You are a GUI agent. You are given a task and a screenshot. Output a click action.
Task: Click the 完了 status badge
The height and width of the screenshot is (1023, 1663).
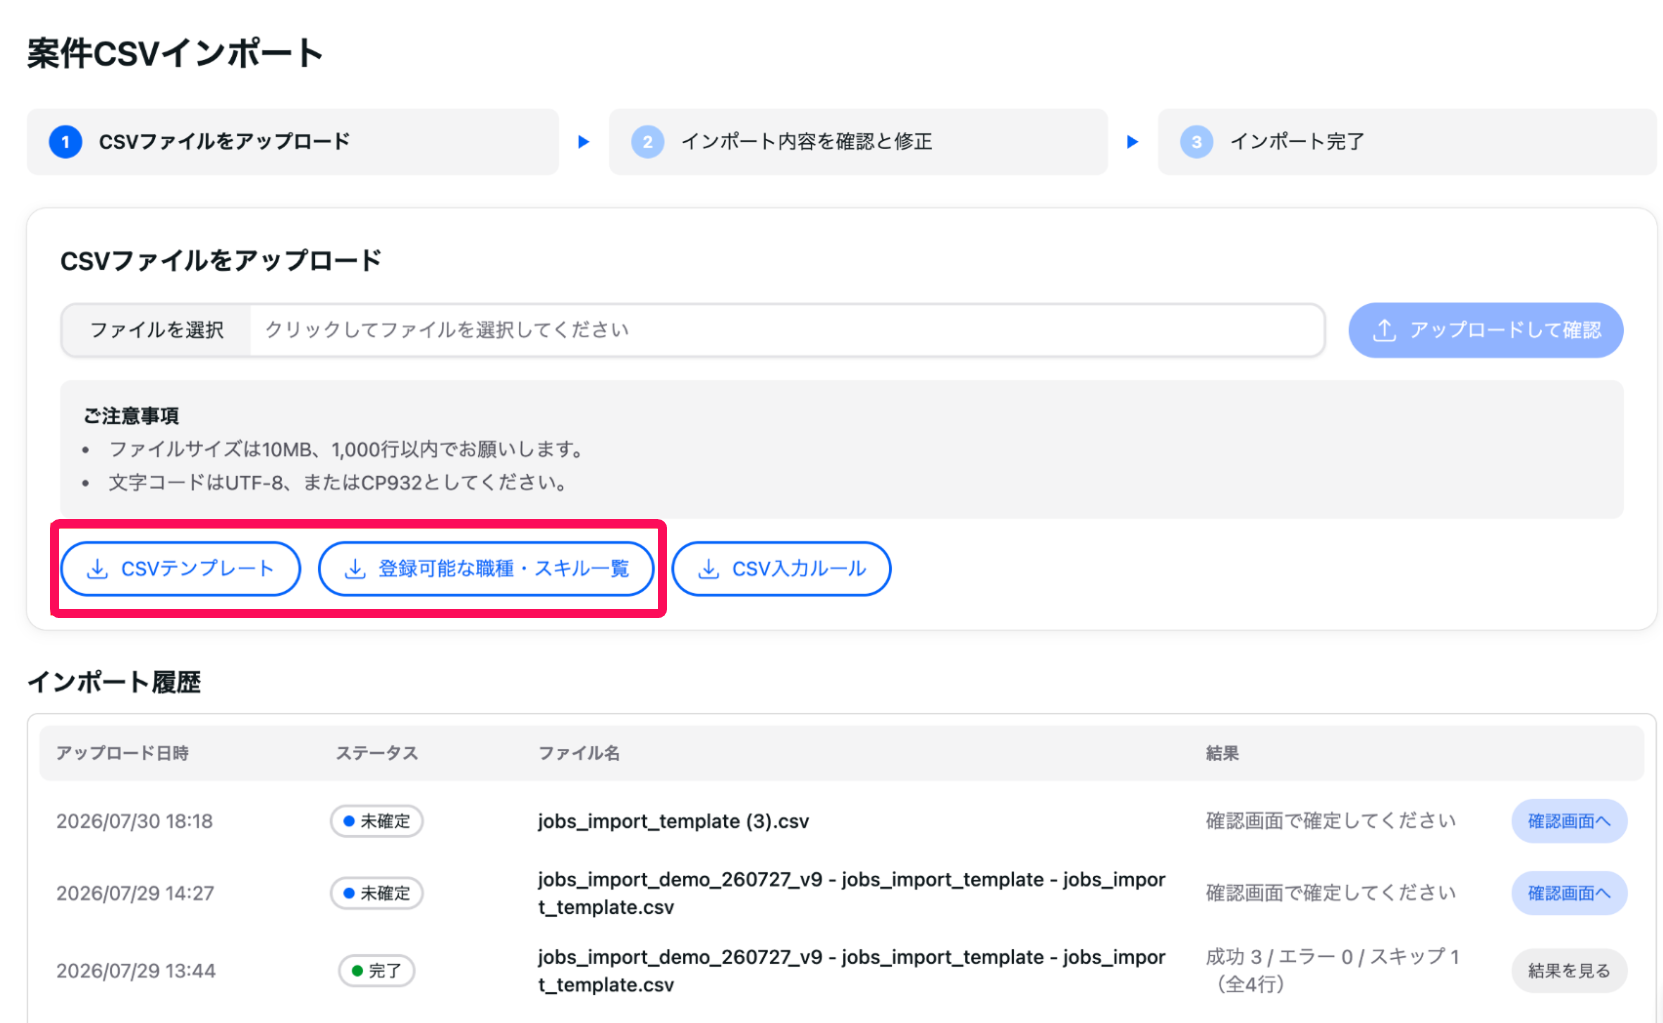click(377, 971)
